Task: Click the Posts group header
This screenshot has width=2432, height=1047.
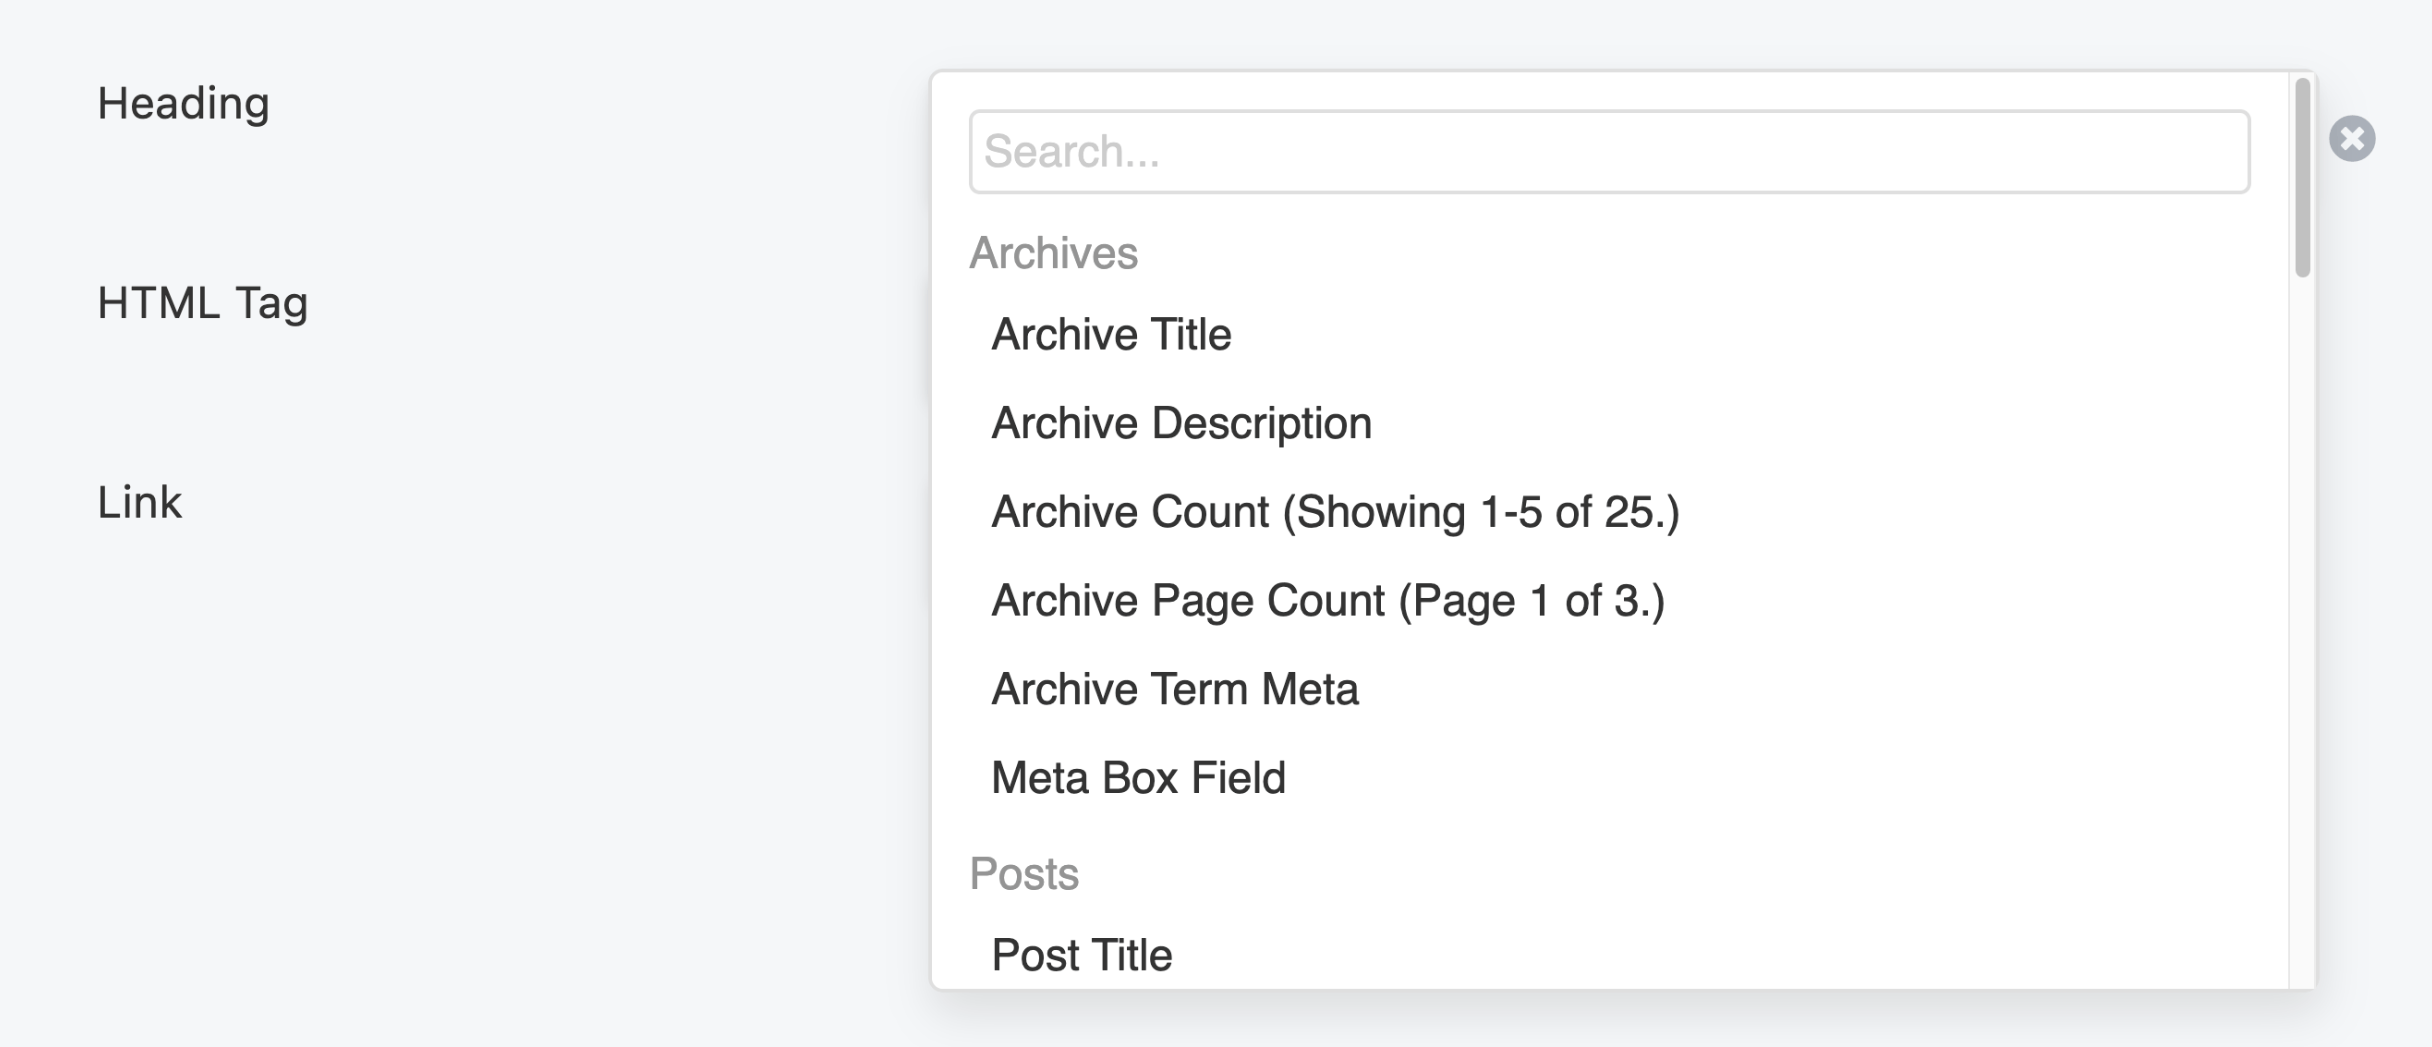Action: 1024,874
